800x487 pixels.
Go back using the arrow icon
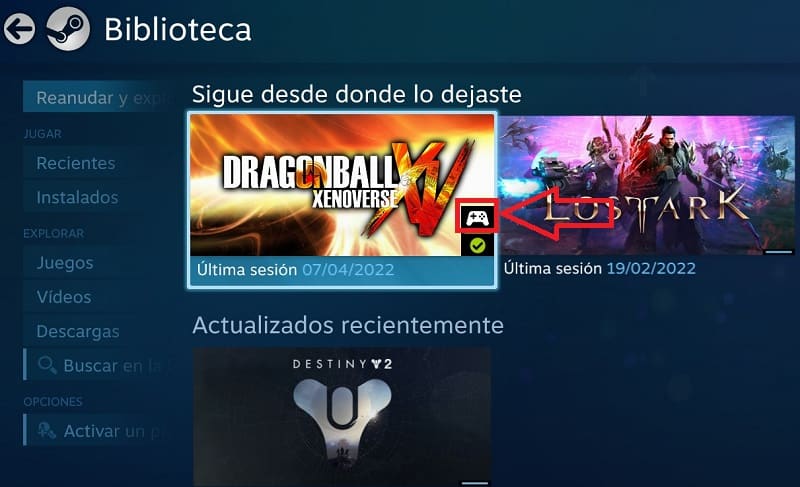tap(19, 29)
